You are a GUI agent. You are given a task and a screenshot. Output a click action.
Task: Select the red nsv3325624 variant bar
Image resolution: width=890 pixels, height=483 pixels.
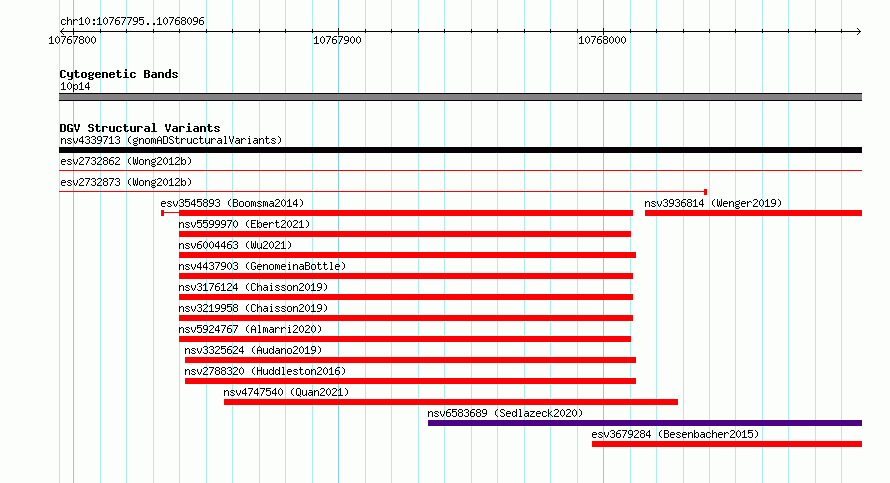click(x=410, y=360)
